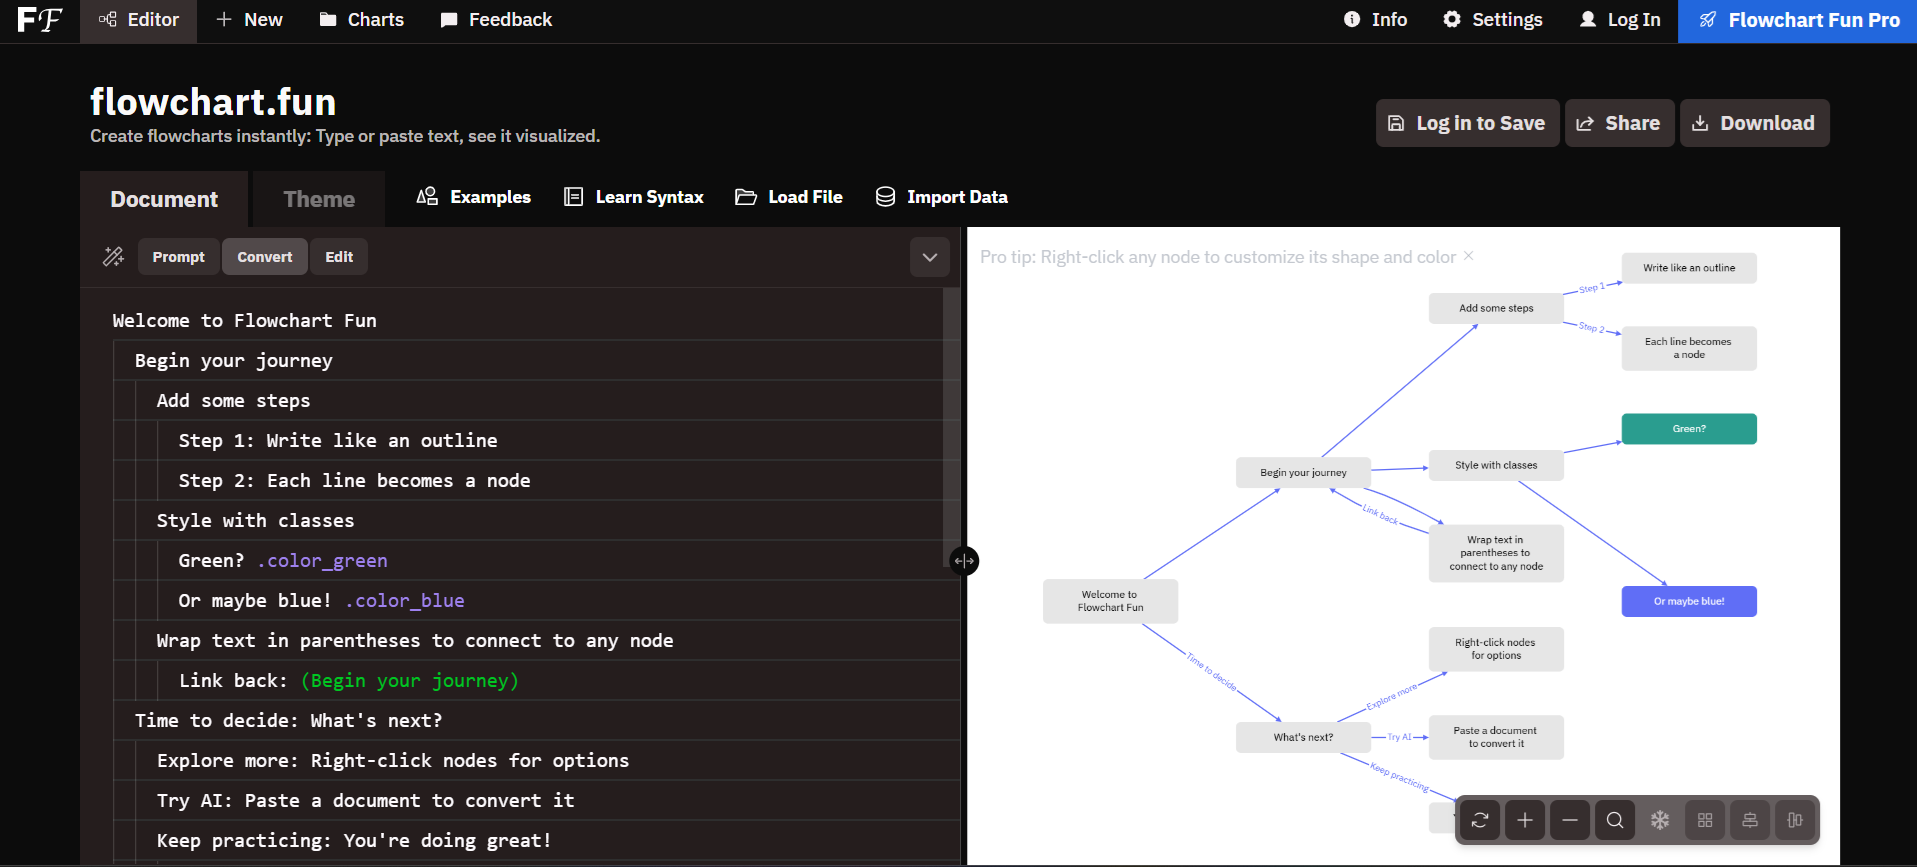The height and width of the screenshot is (867, 1917).
Task: Create a New chart
Action: tap(249, 20)
